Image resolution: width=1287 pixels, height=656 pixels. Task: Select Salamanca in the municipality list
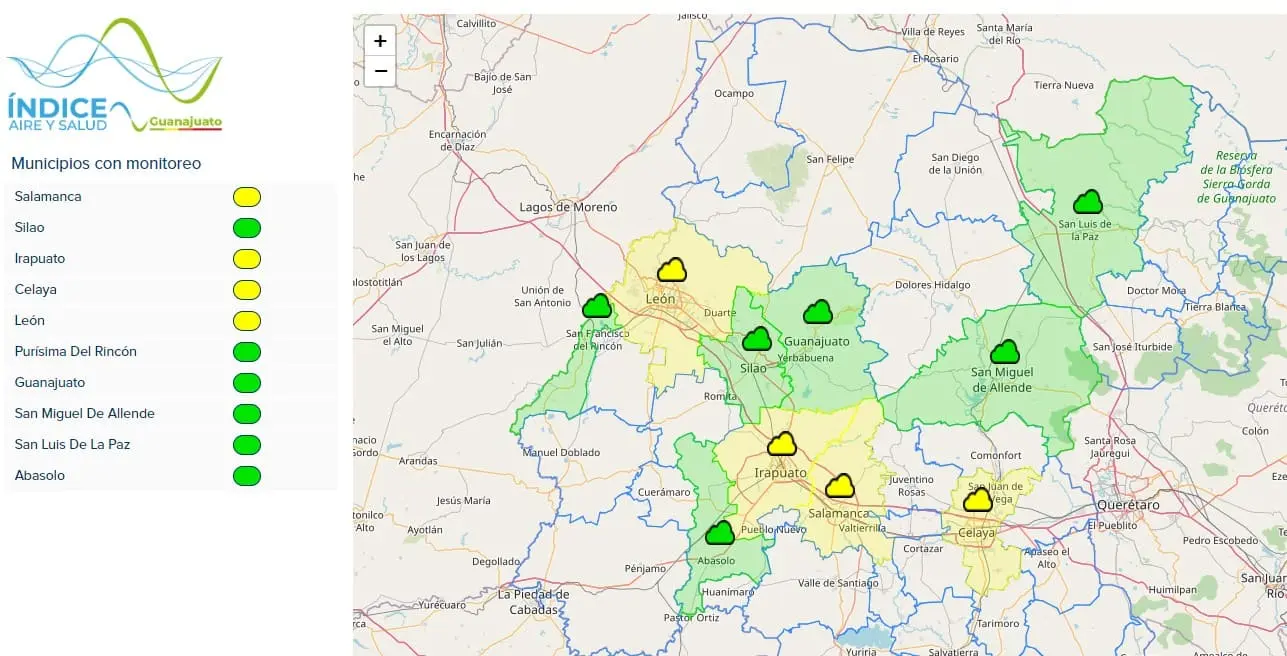pyautogui.click(x=48, y=197)
